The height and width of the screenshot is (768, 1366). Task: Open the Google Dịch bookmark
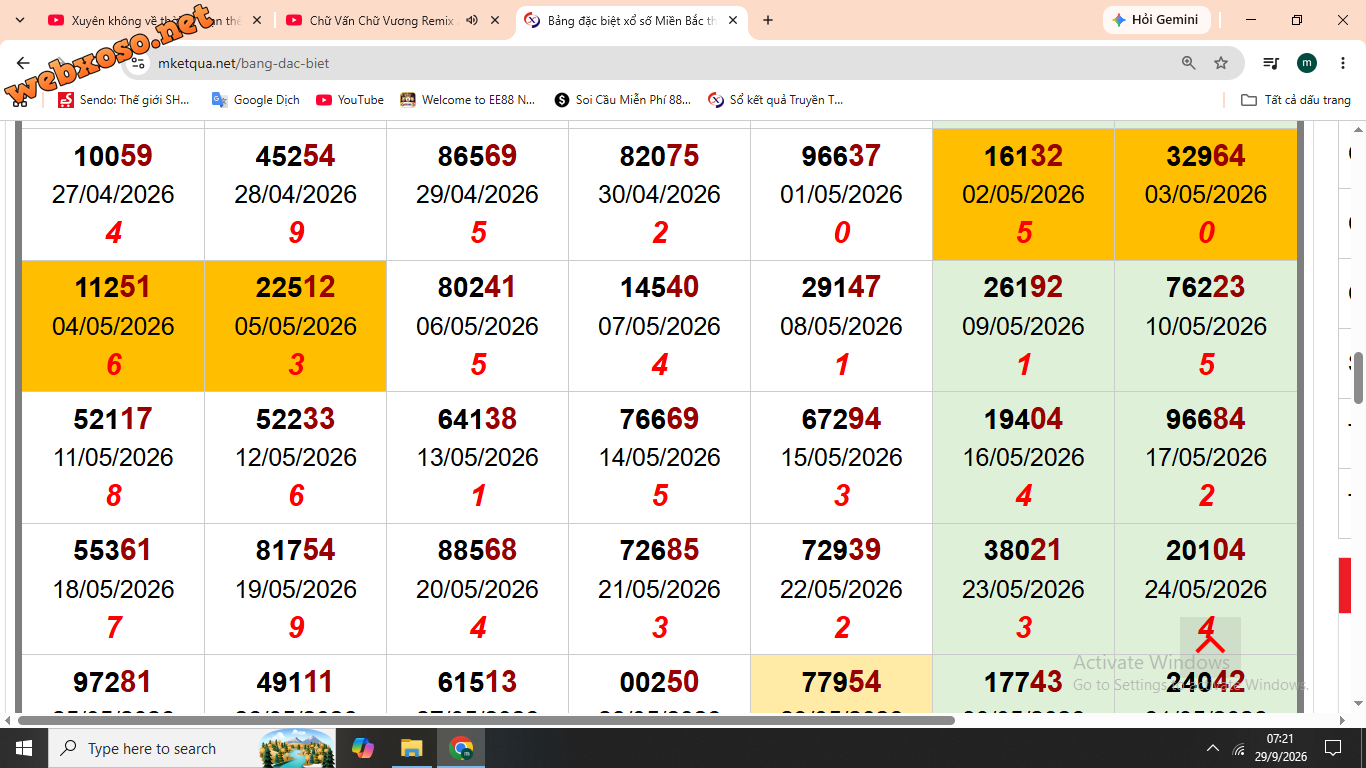(256, 100)
